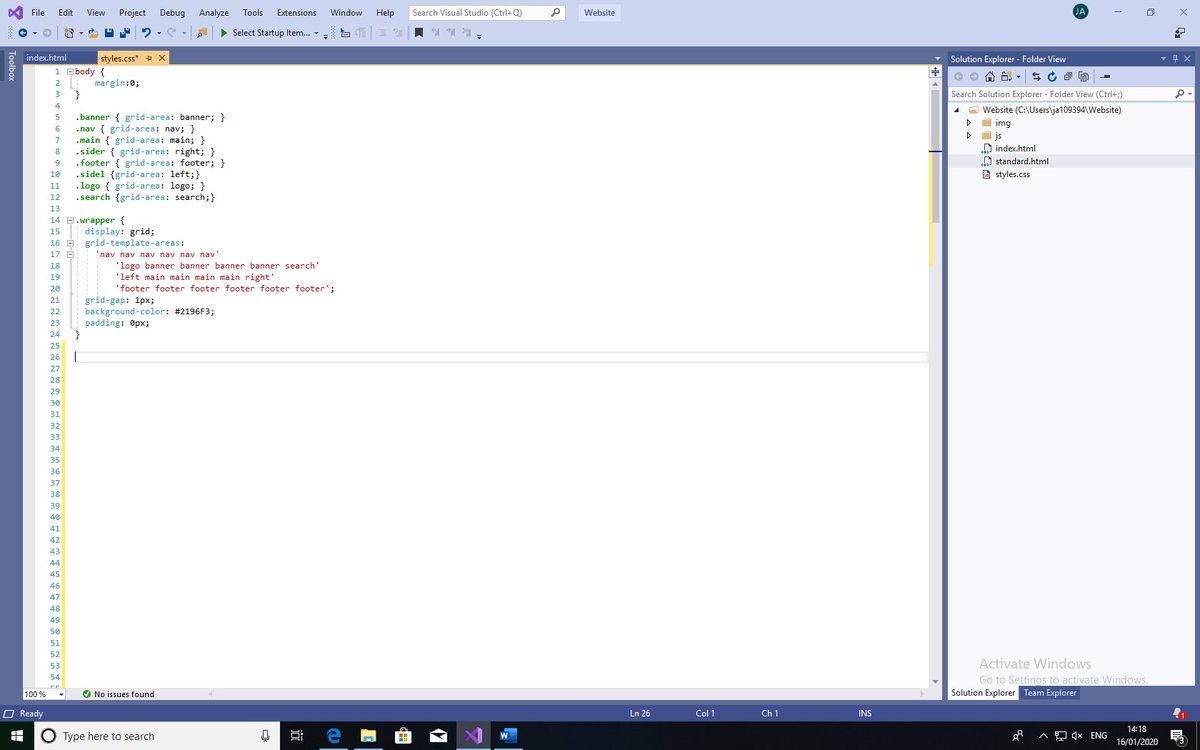Open the Debug menu
1200x750 pixels.
coord(172,13)
